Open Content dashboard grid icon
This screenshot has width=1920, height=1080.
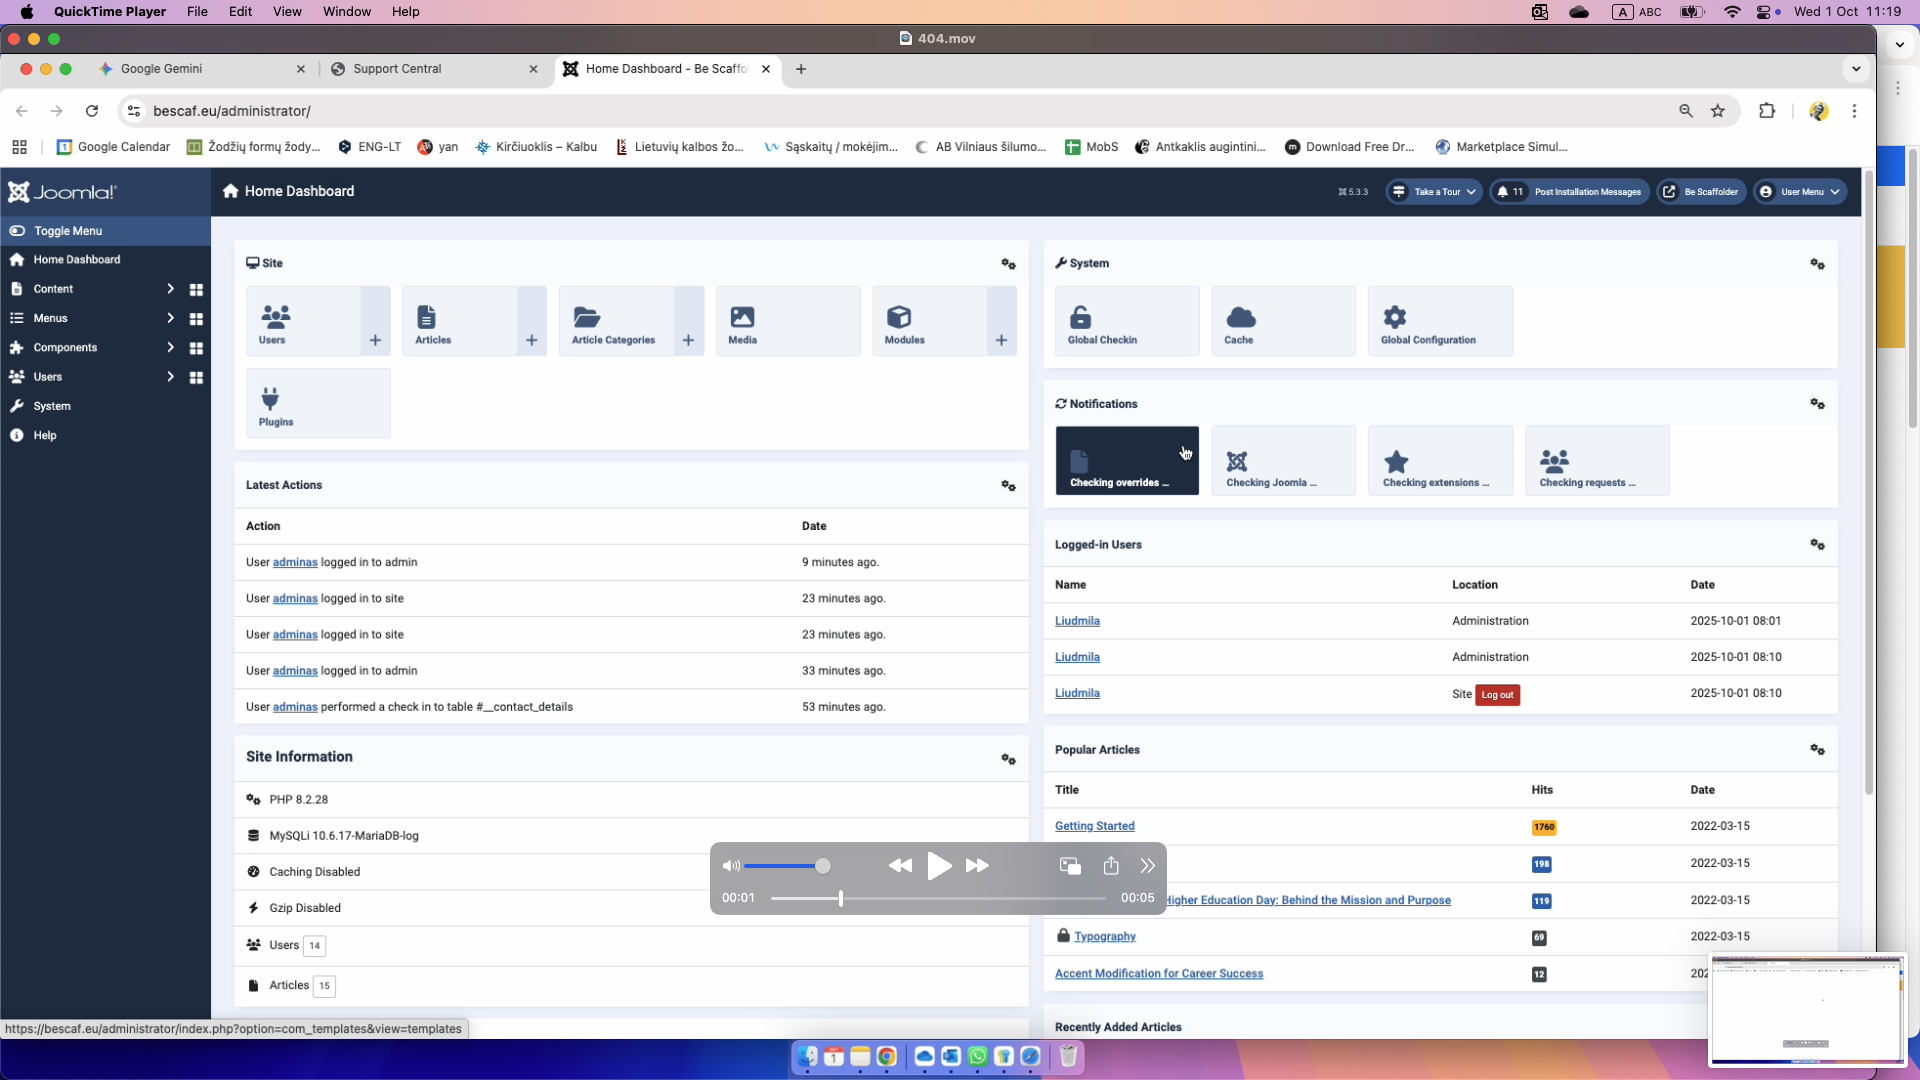pyautogui.click(x=196, y=289)
